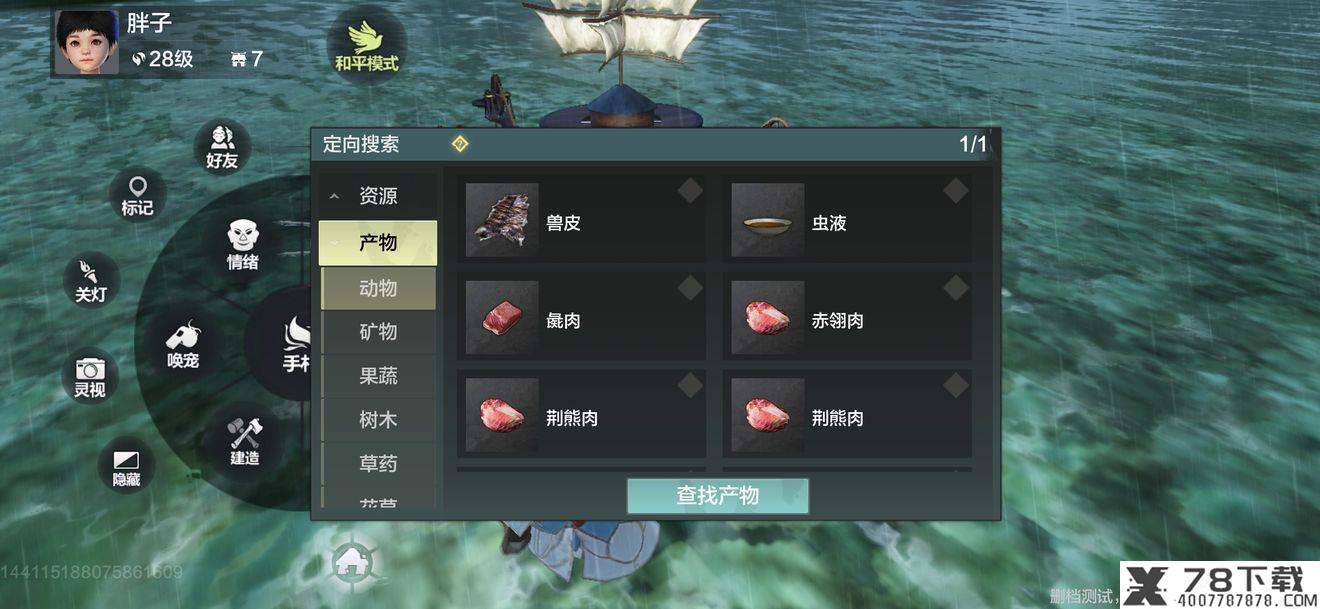
Task: Select the 动物 subcategory
Action: [x=378, y=288]
